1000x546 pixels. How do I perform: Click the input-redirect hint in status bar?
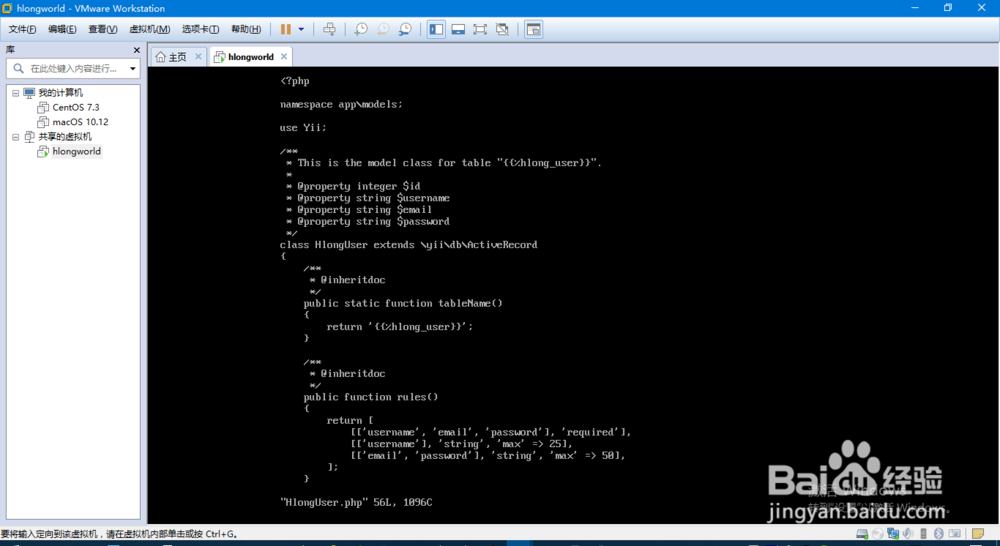click(119, 534)
